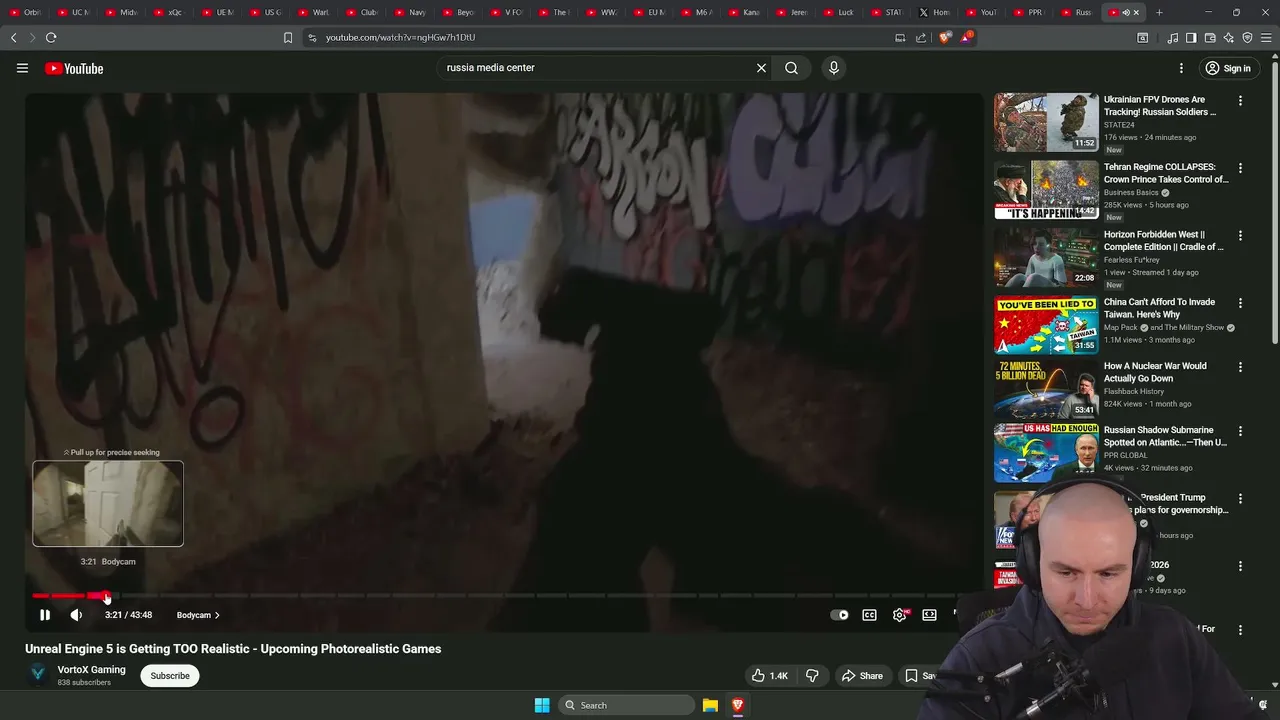This screenshot has height=720, width=1280.
Task: Toggle the browser sidebar panel
Action: [x=1191, y=37]
